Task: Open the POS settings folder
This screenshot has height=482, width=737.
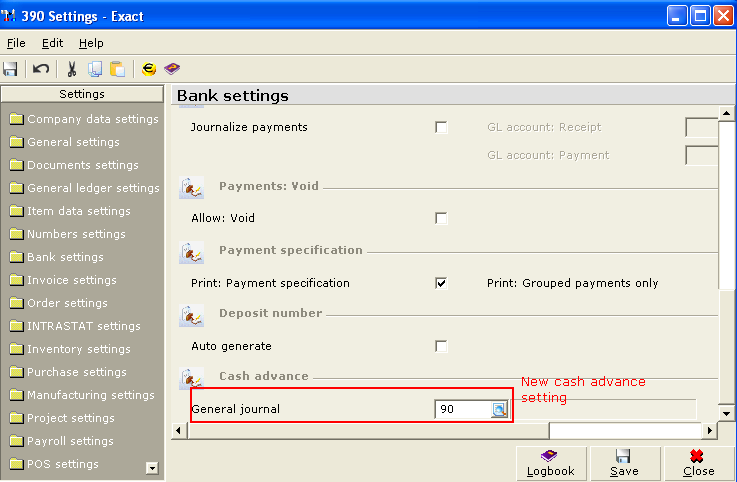Action: click(x=54, y=465)
